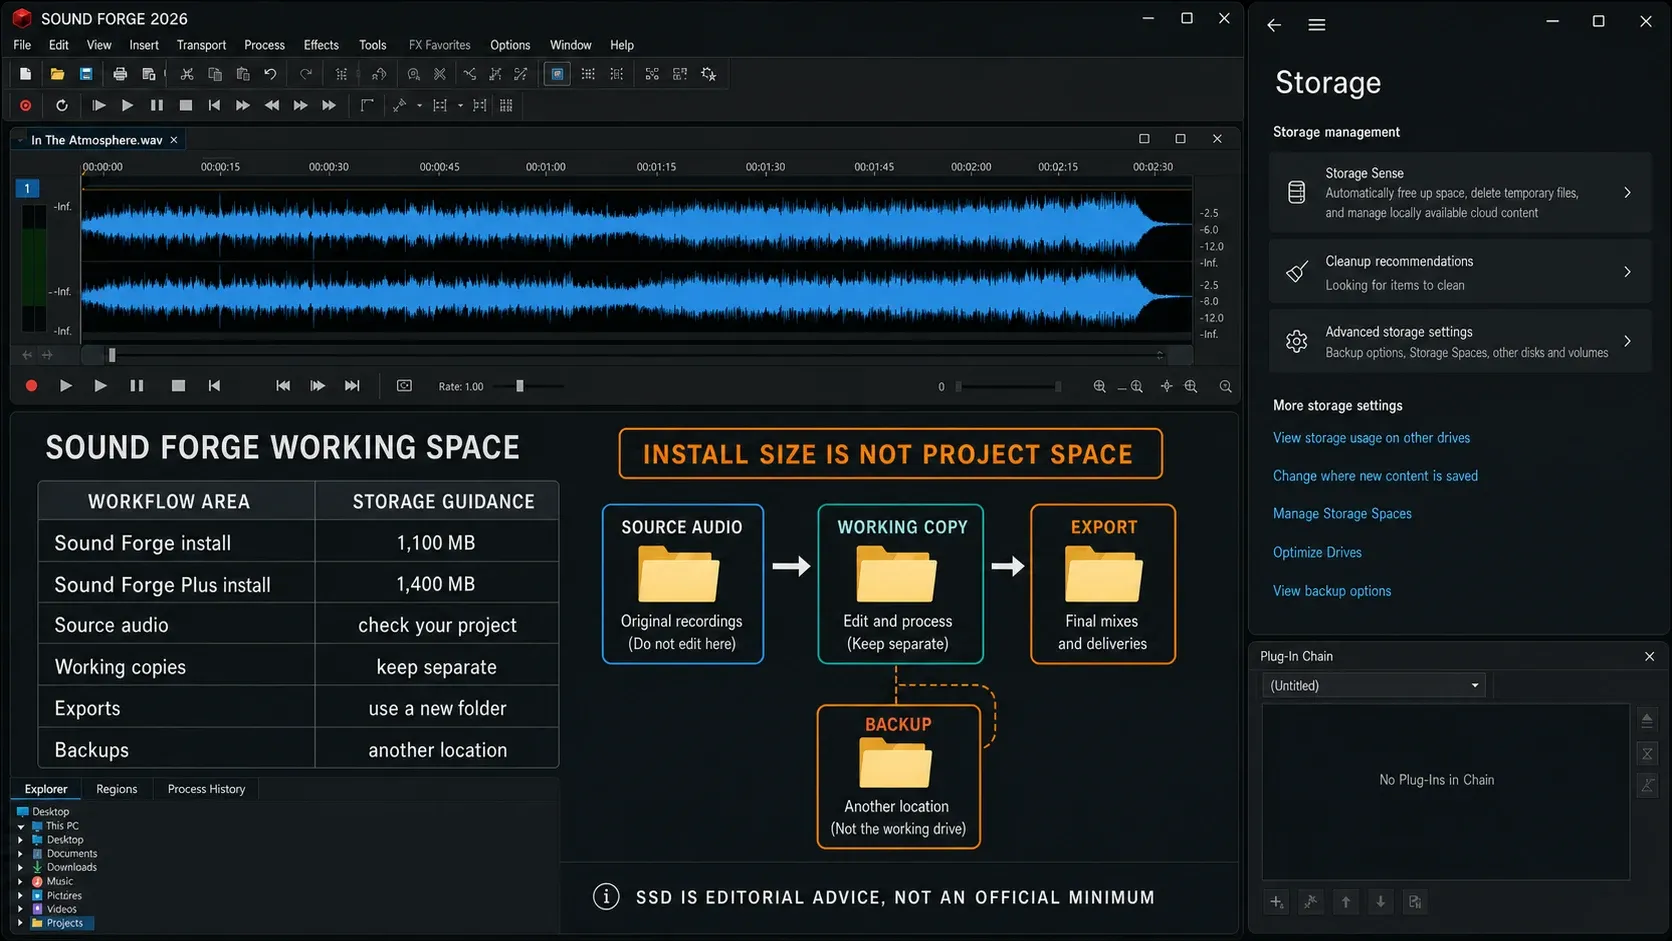This screenshot has height=941, width=1672.
Task: Switch to the Process History tab
Action: tap(206, 789)
